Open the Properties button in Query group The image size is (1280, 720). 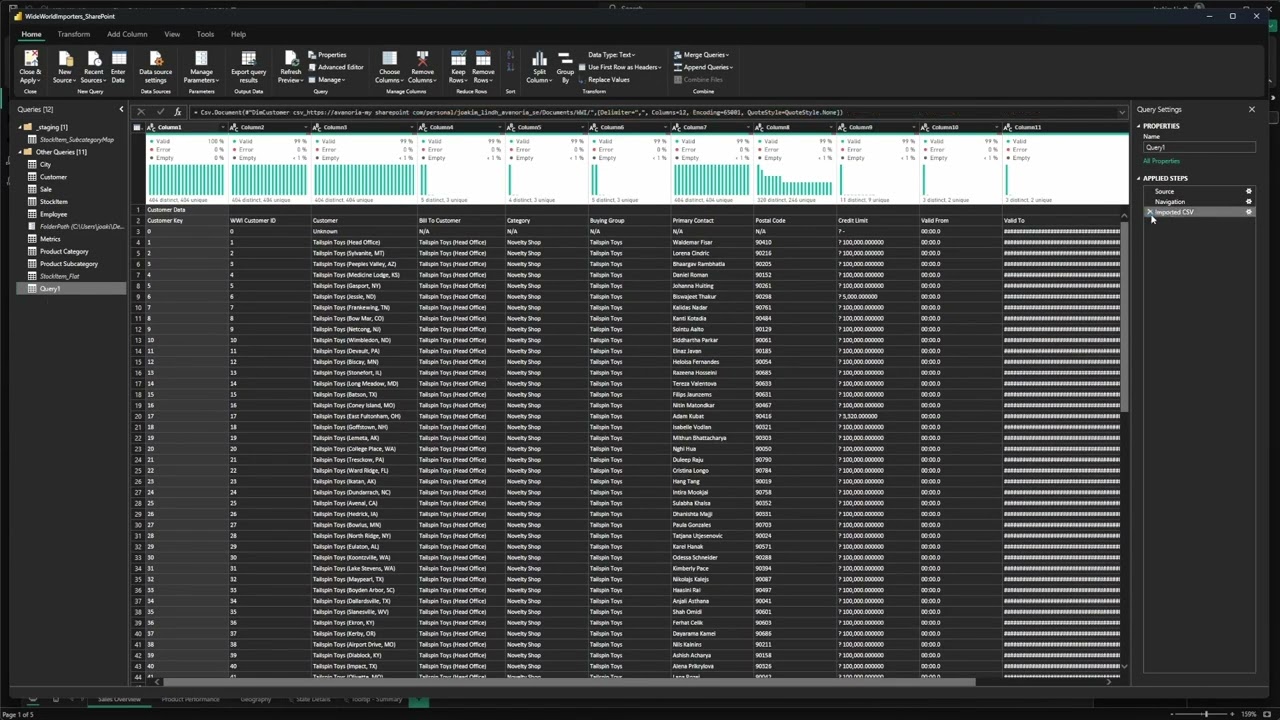(327, 55)
